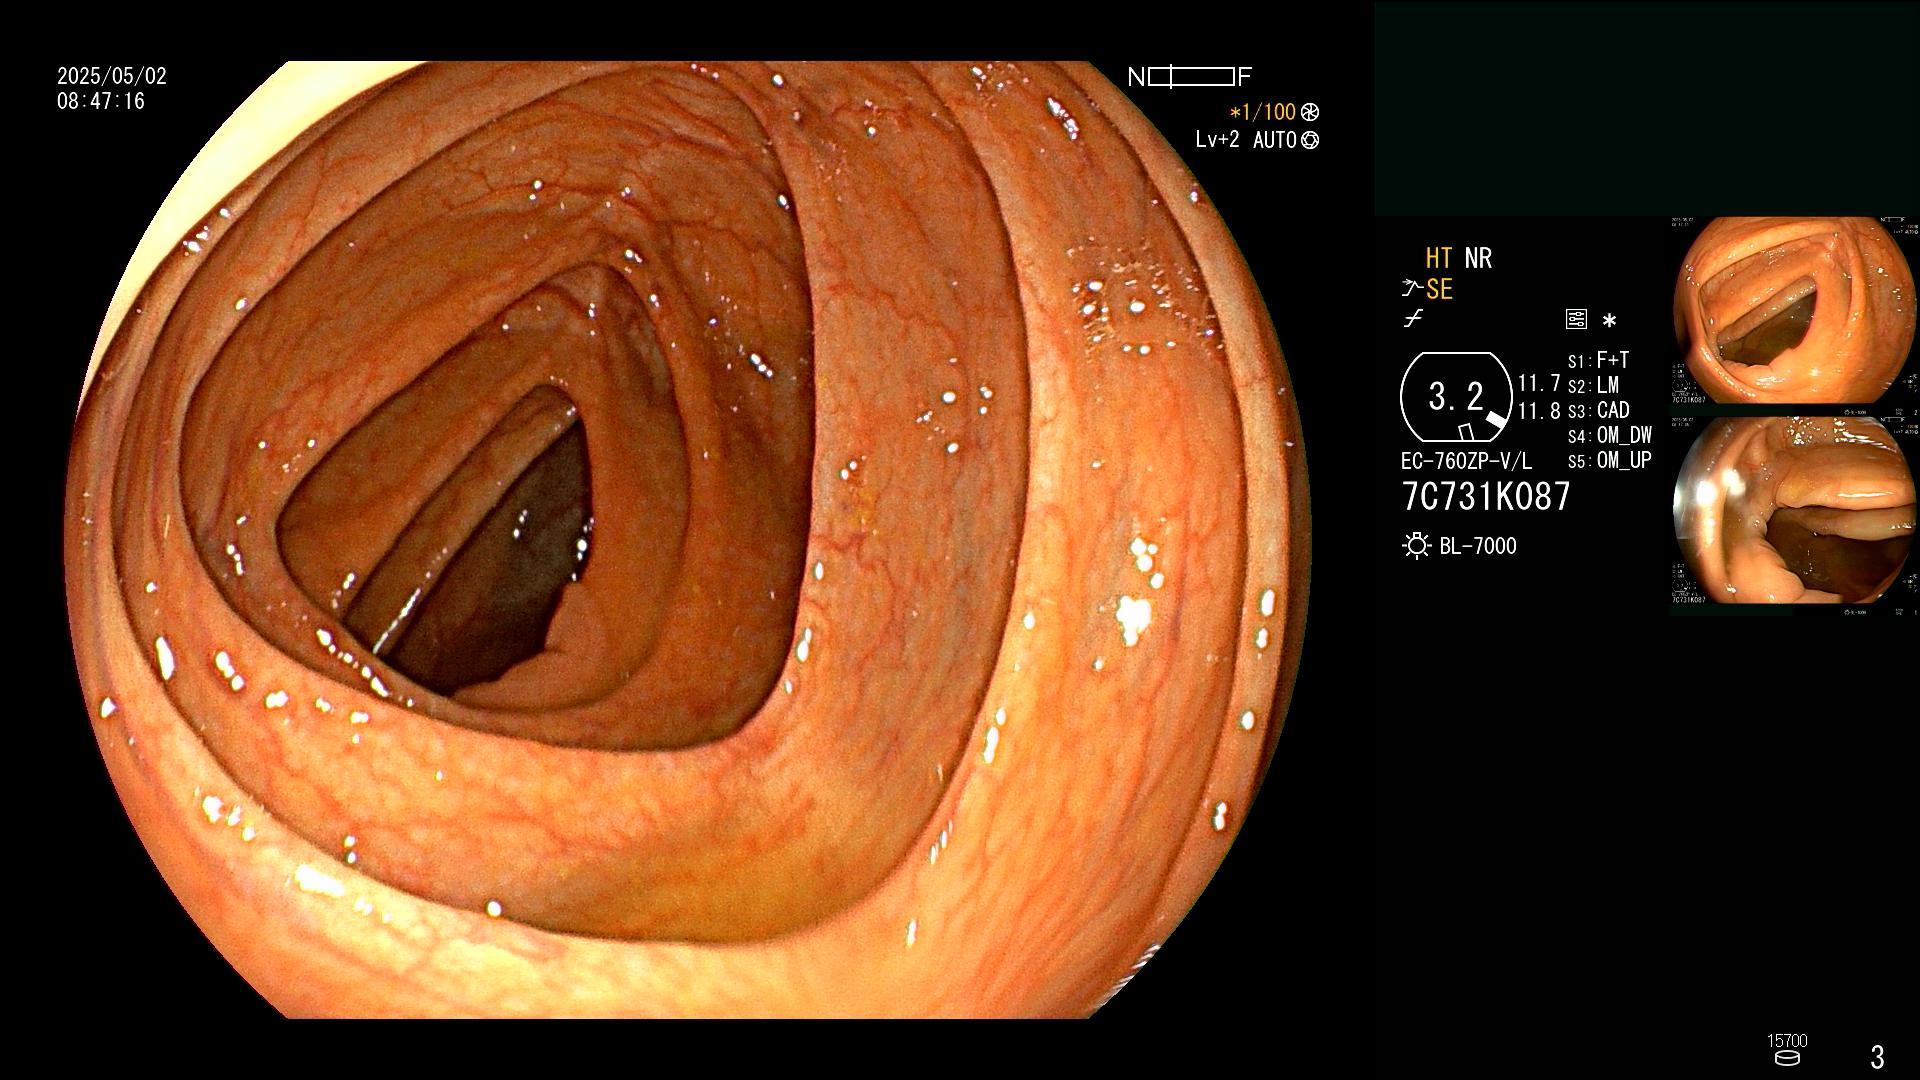Open the lower captured endoscopy thumbnail
Screen dimensions: 1920x1080
(x=1795, y=510)
